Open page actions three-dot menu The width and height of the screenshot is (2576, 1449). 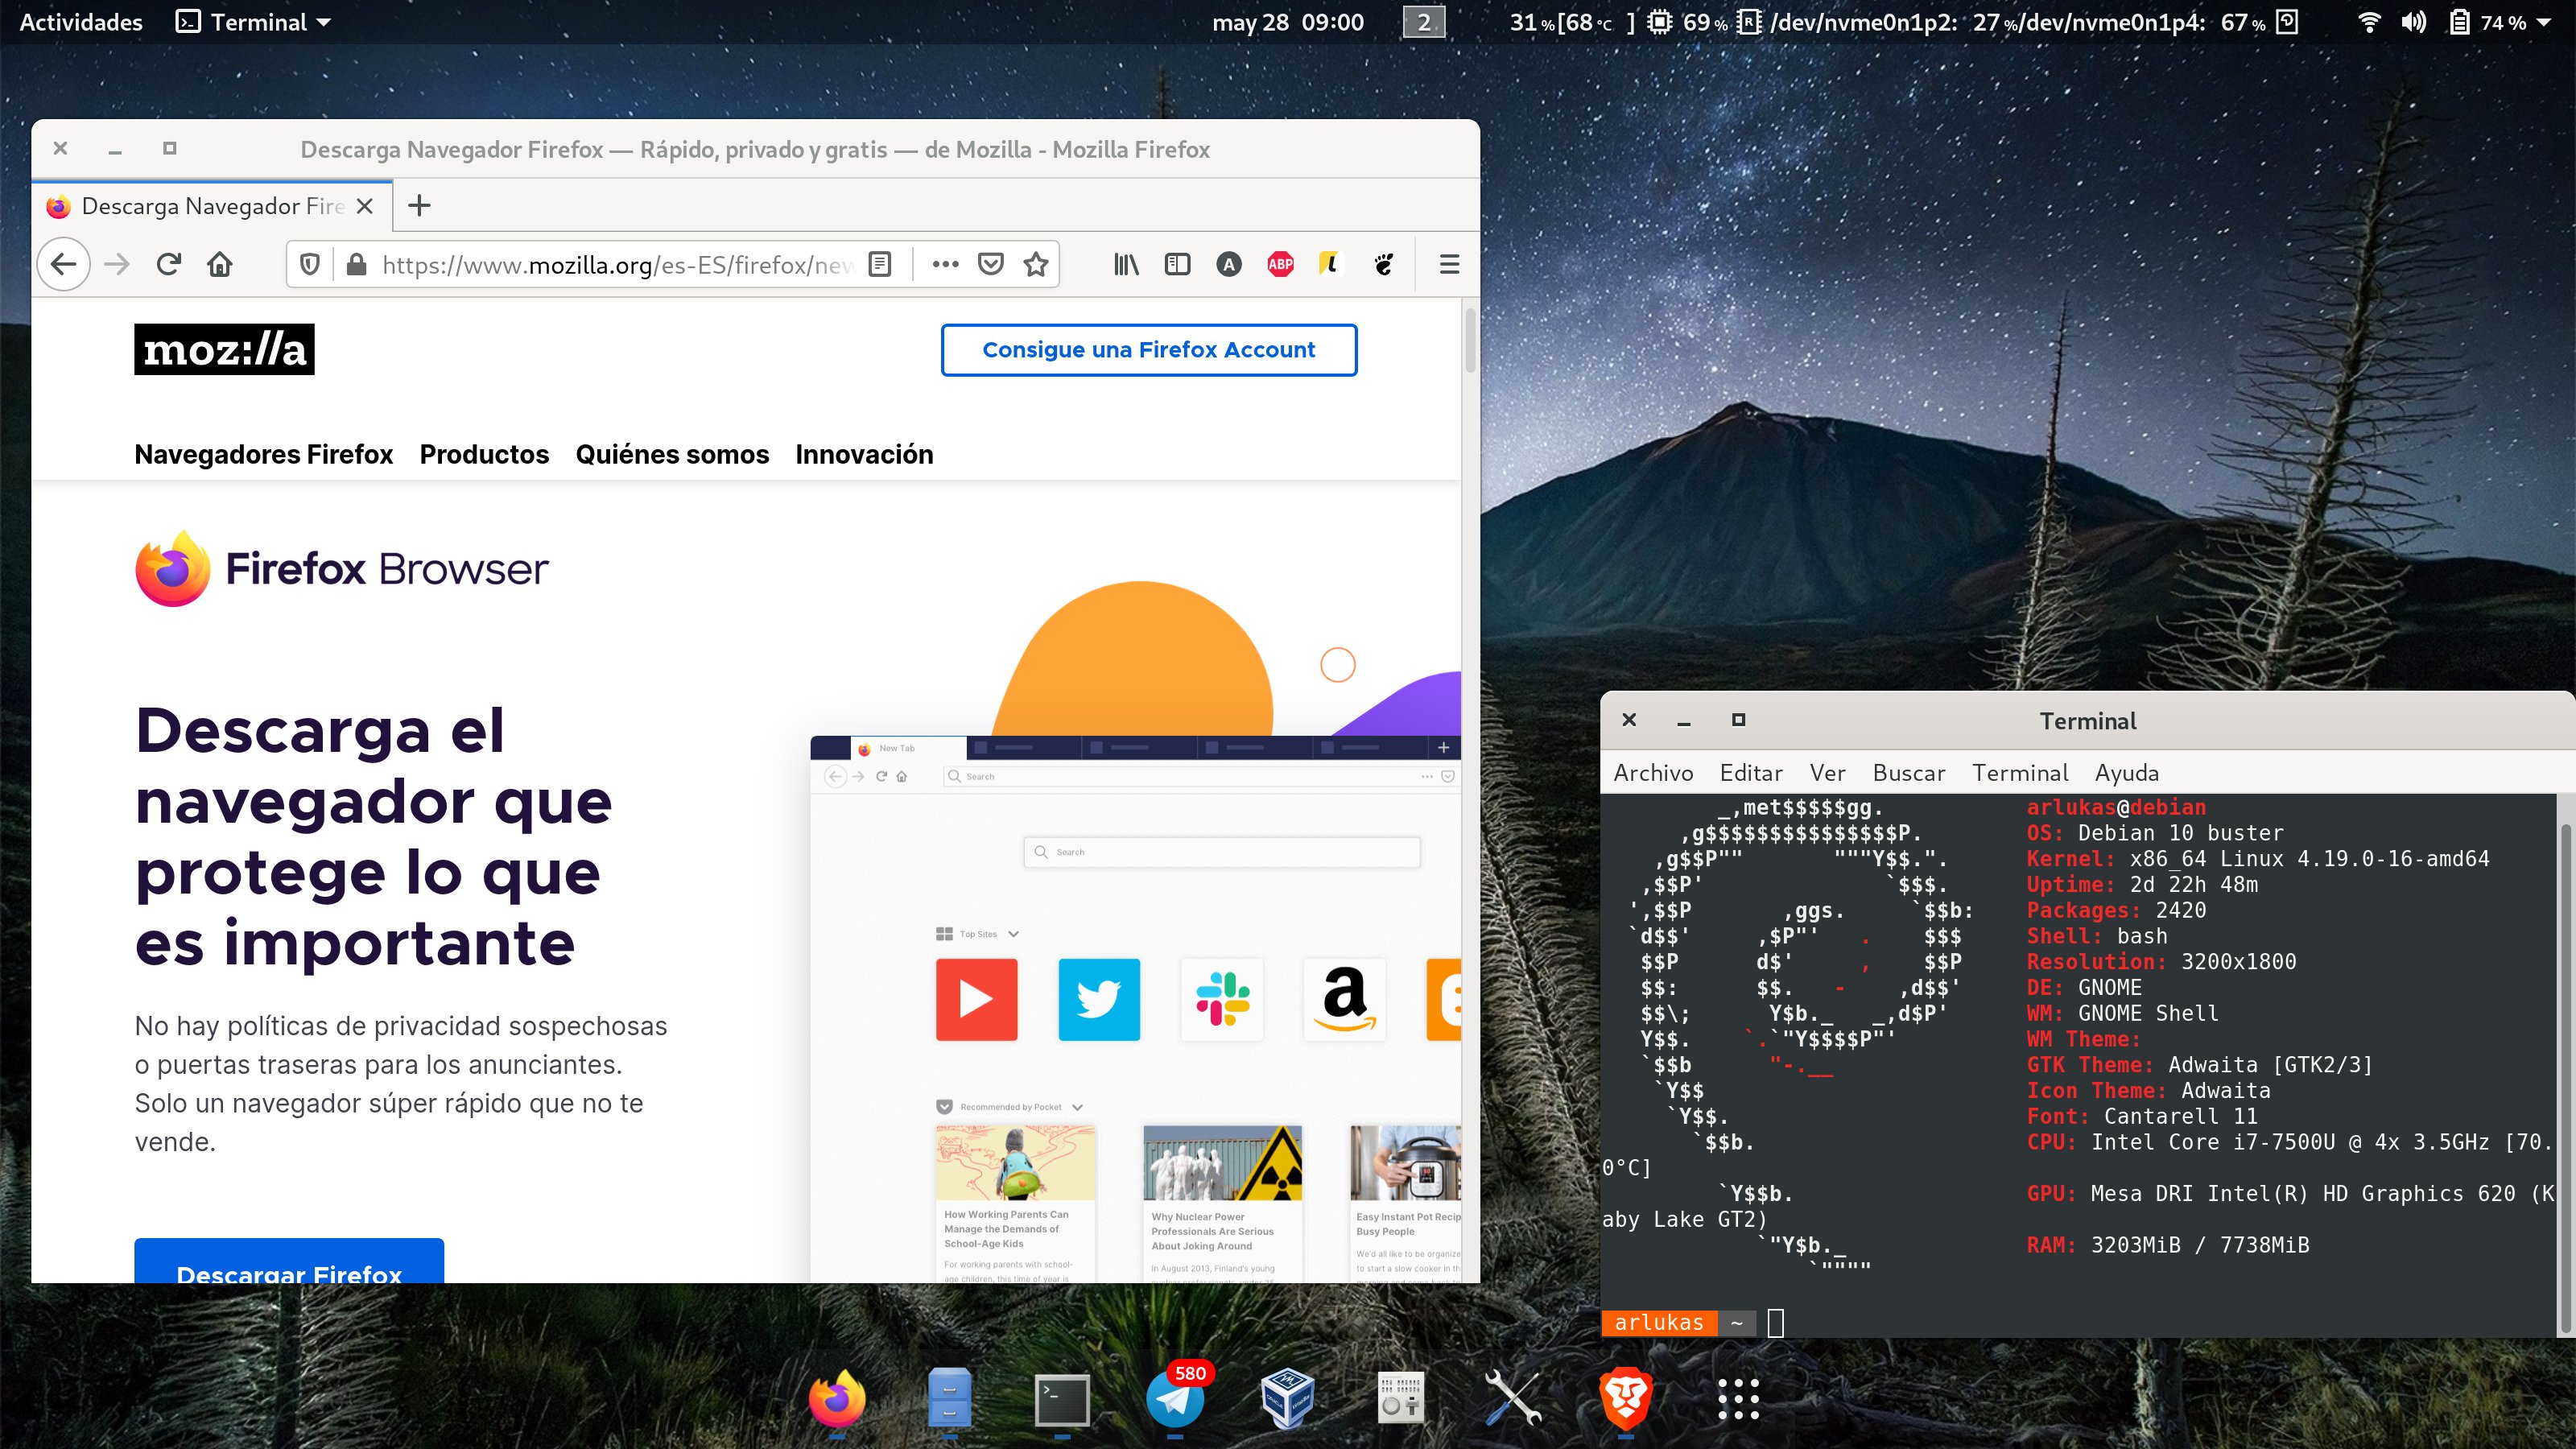click(945, 264)
